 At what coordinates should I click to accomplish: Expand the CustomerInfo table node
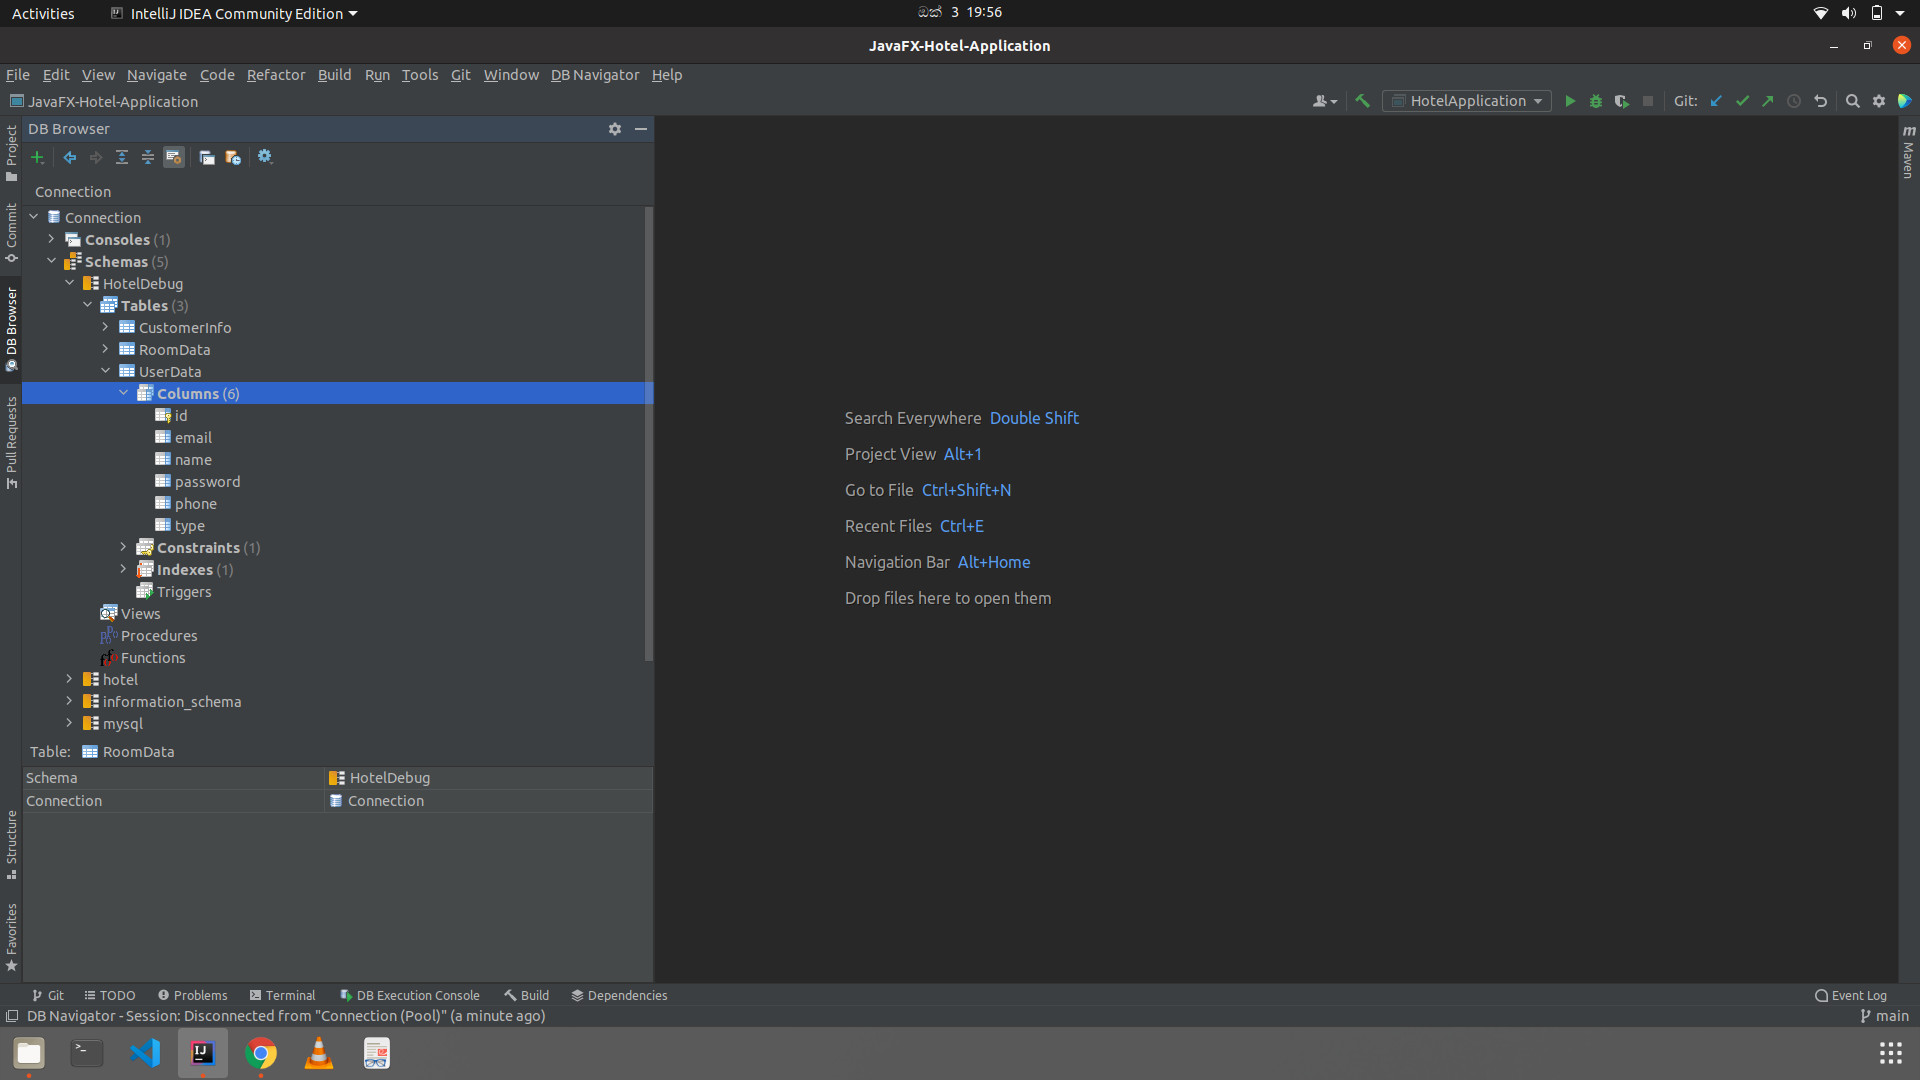(106, 327)
